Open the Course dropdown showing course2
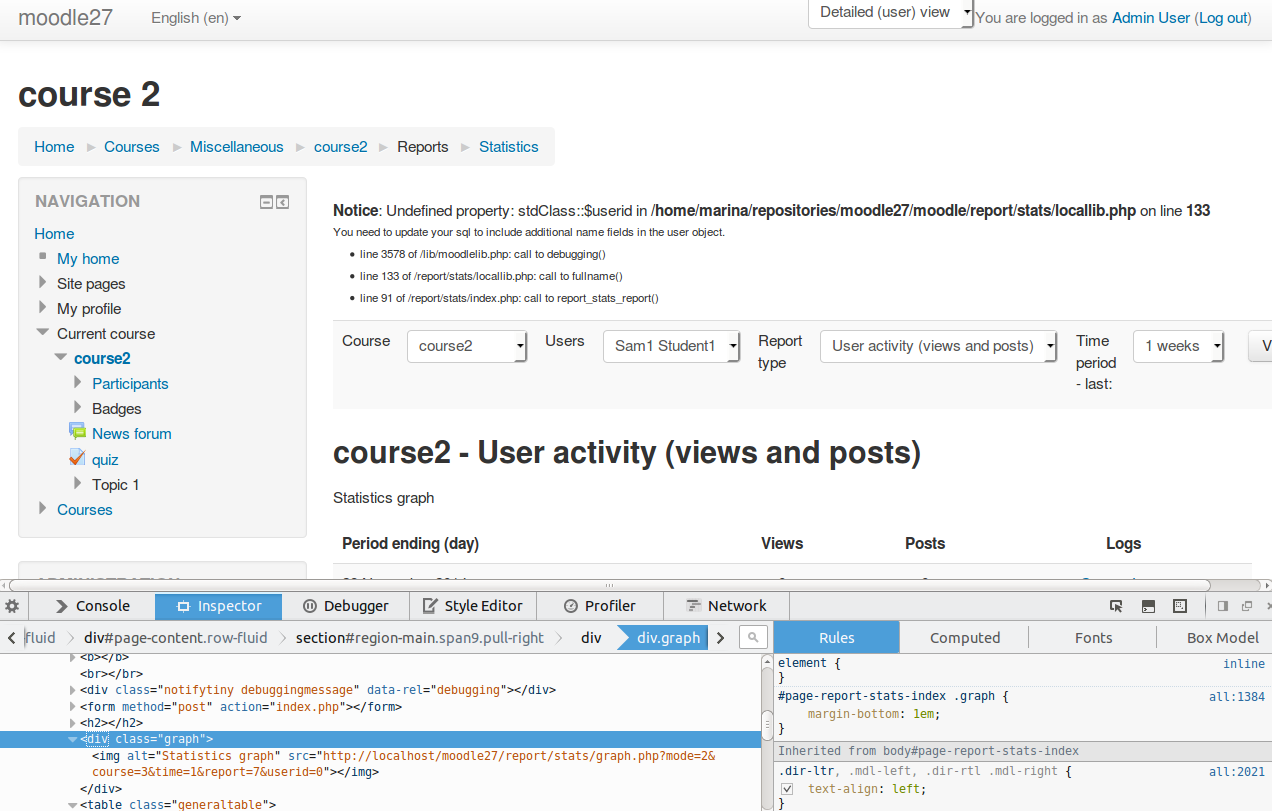 [x=467, y=346]
